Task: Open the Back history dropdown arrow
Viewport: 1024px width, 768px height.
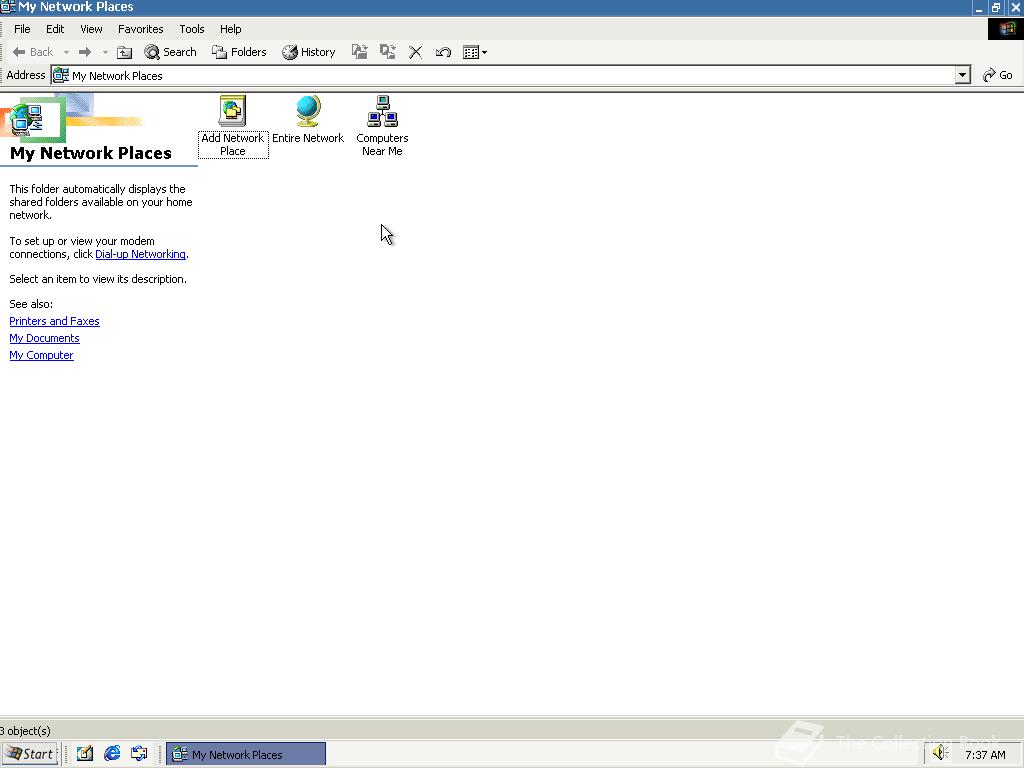Action: click(x=66, y=52)
